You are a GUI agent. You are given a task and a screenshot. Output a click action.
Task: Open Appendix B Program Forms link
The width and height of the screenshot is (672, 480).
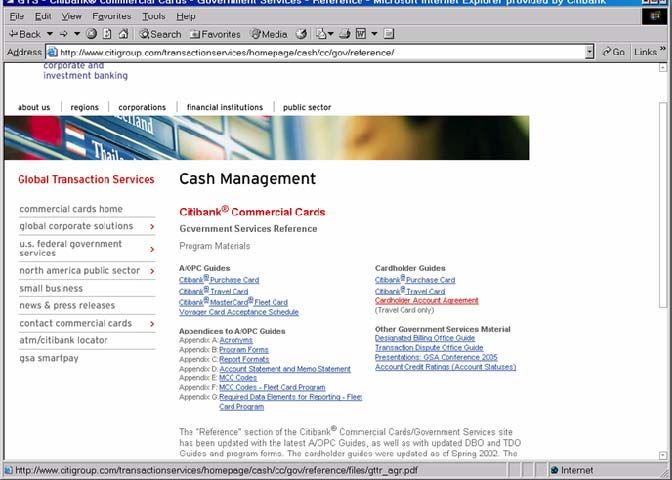tap(244, 350)
